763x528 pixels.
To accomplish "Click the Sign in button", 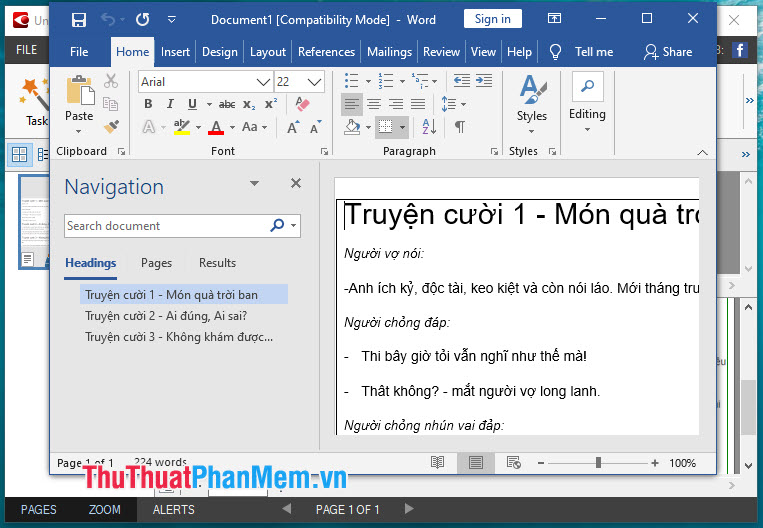I will 492,19.
